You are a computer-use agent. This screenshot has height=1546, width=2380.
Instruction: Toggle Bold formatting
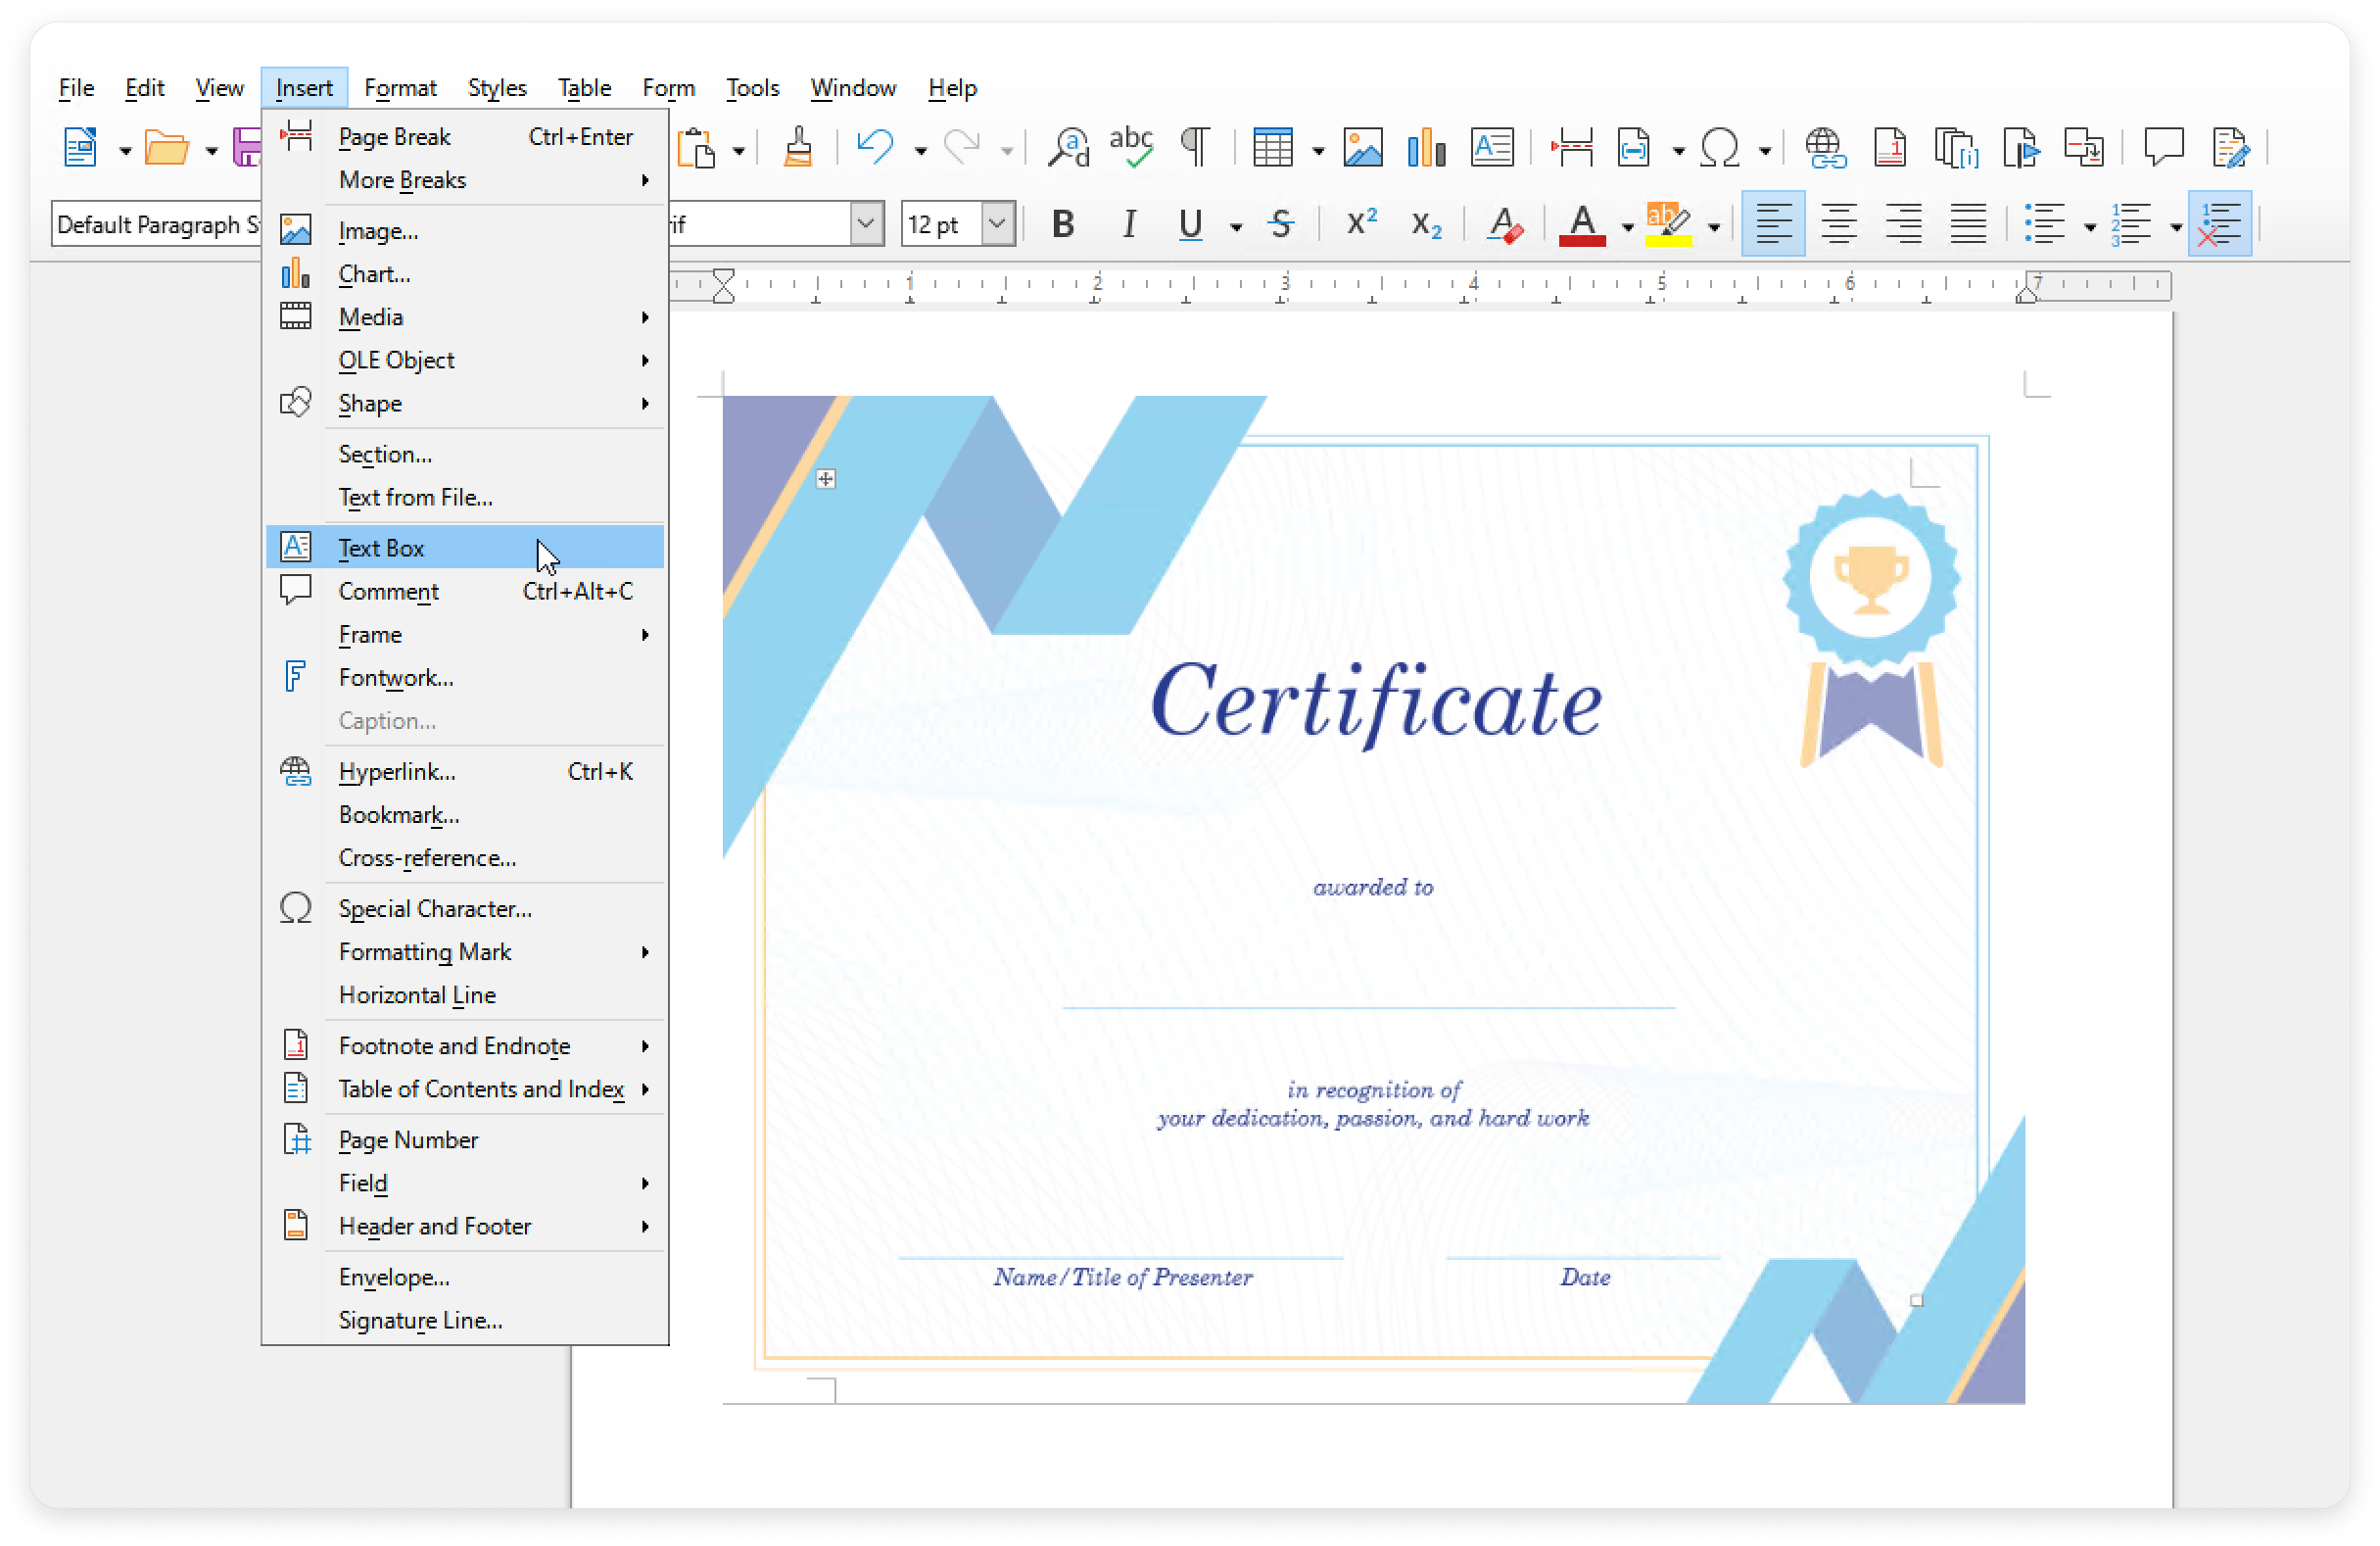click(1063, 225)
